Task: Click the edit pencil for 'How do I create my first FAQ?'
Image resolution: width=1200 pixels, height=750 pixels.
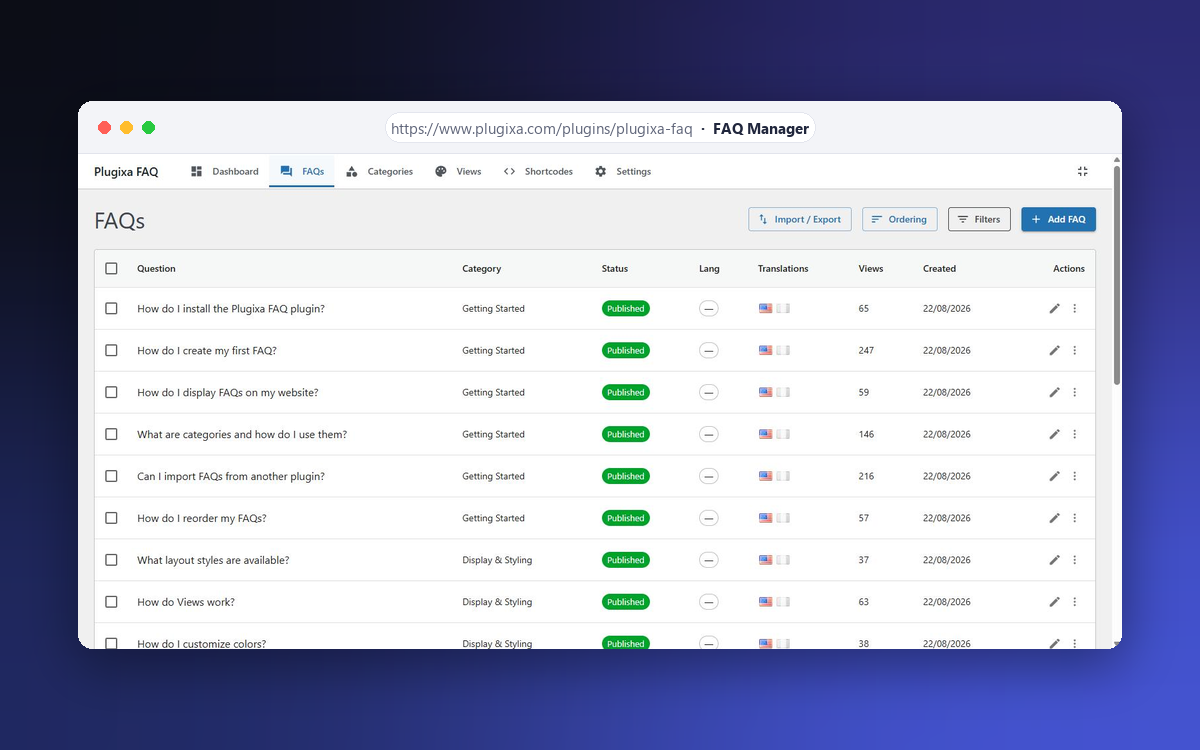Action: click(1054, 351)
